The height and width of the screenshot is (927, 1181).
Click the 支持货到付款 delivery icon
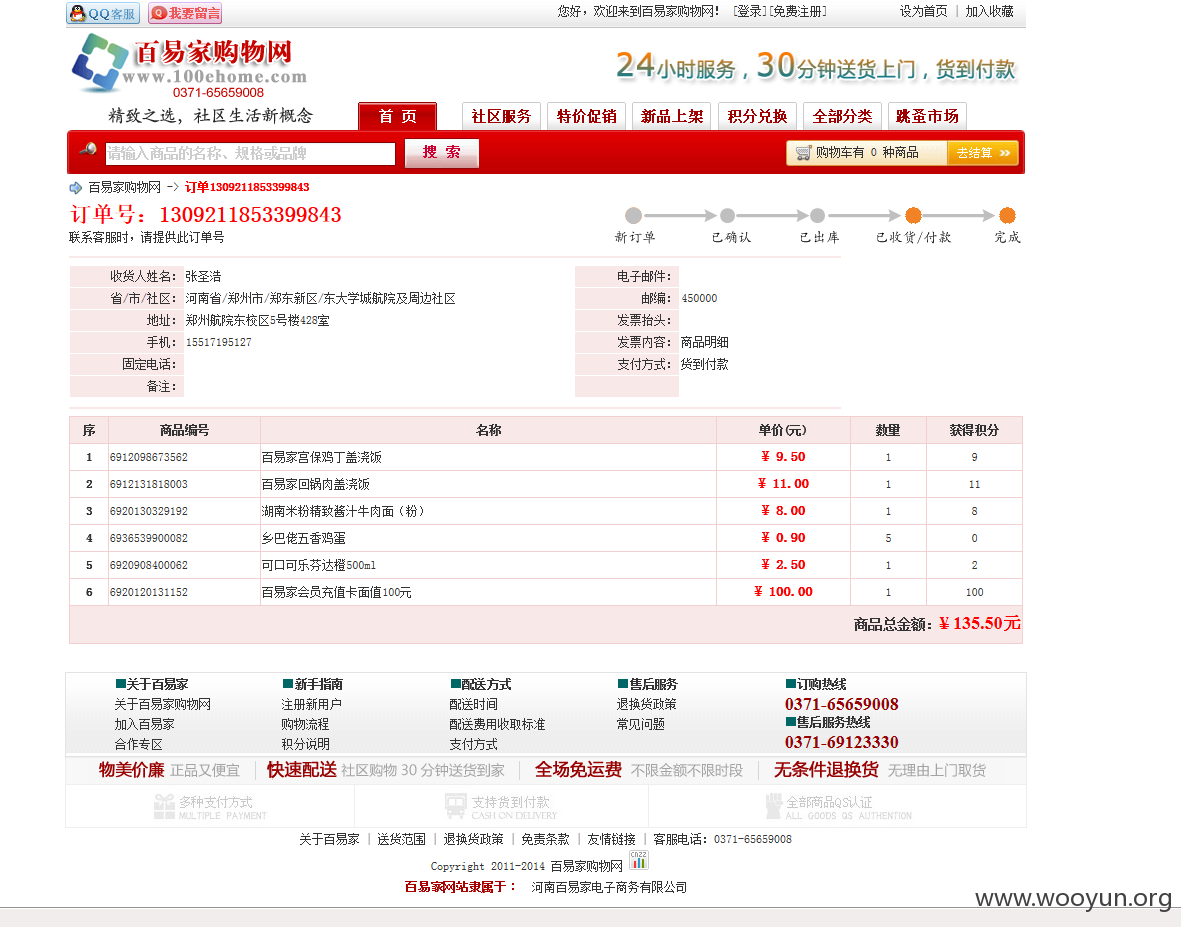click(x=456, y=807)
